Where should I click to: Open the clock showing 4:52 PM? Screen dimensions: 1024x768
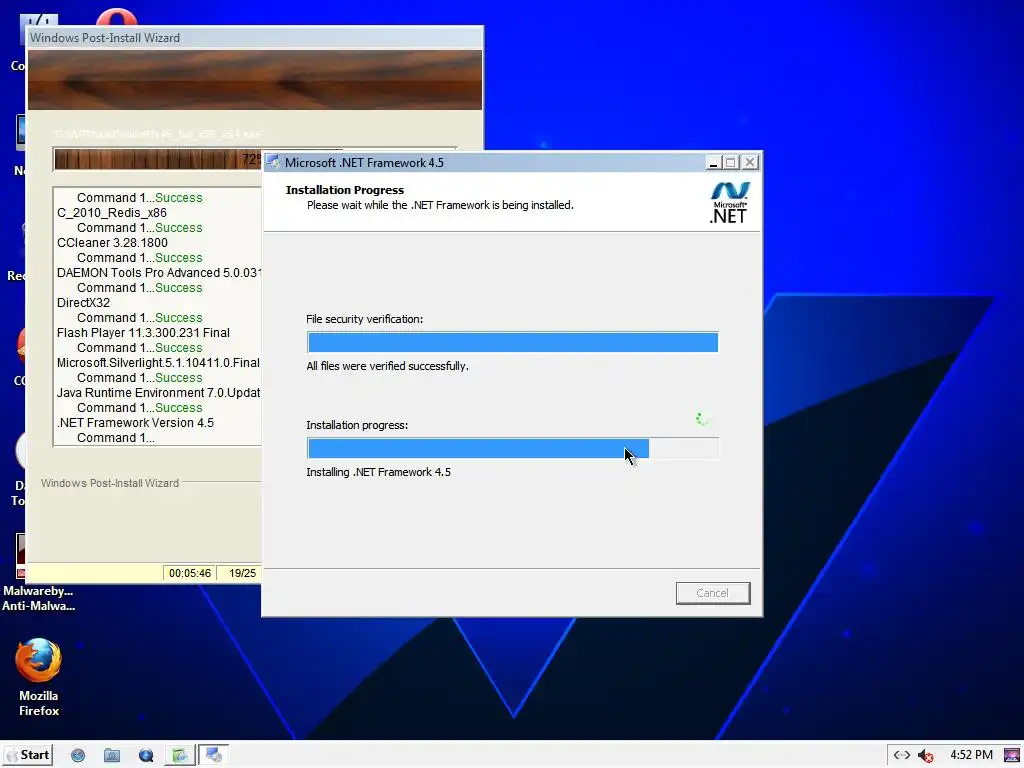(x=971, y=755)
